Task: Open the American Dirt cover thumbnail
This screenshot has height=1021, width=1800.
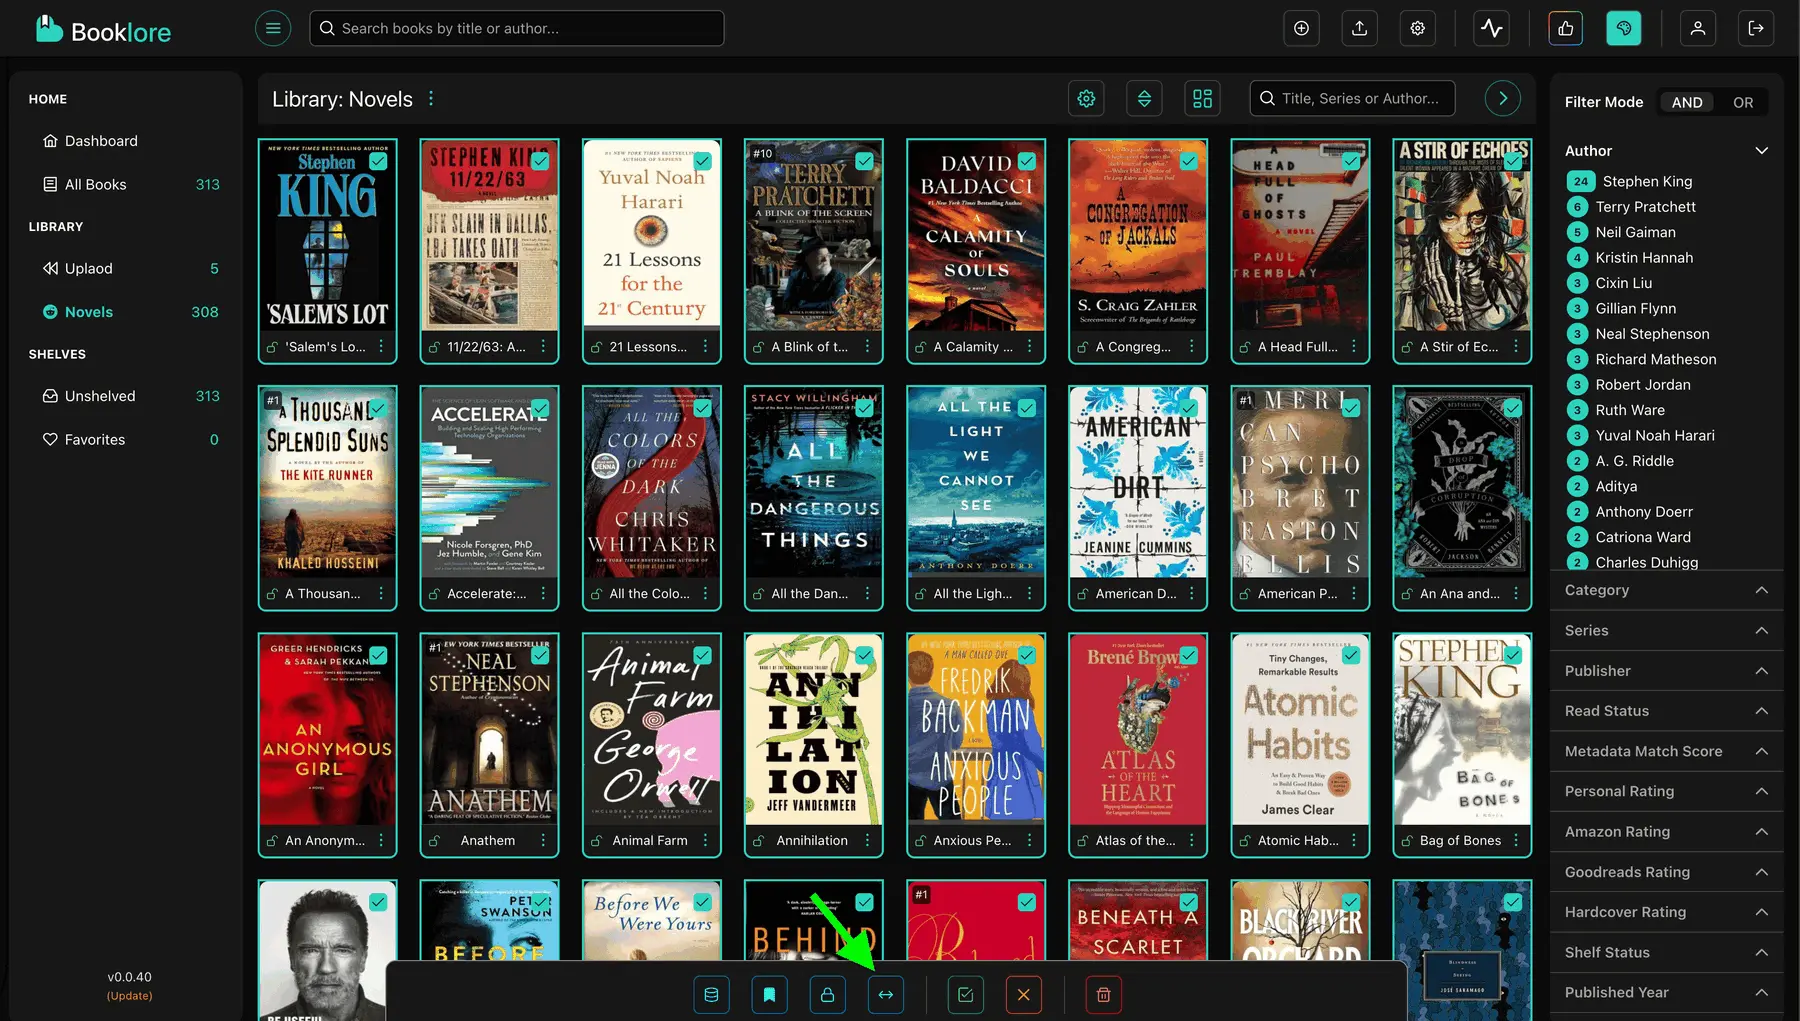Action: tap(1138, 483)
